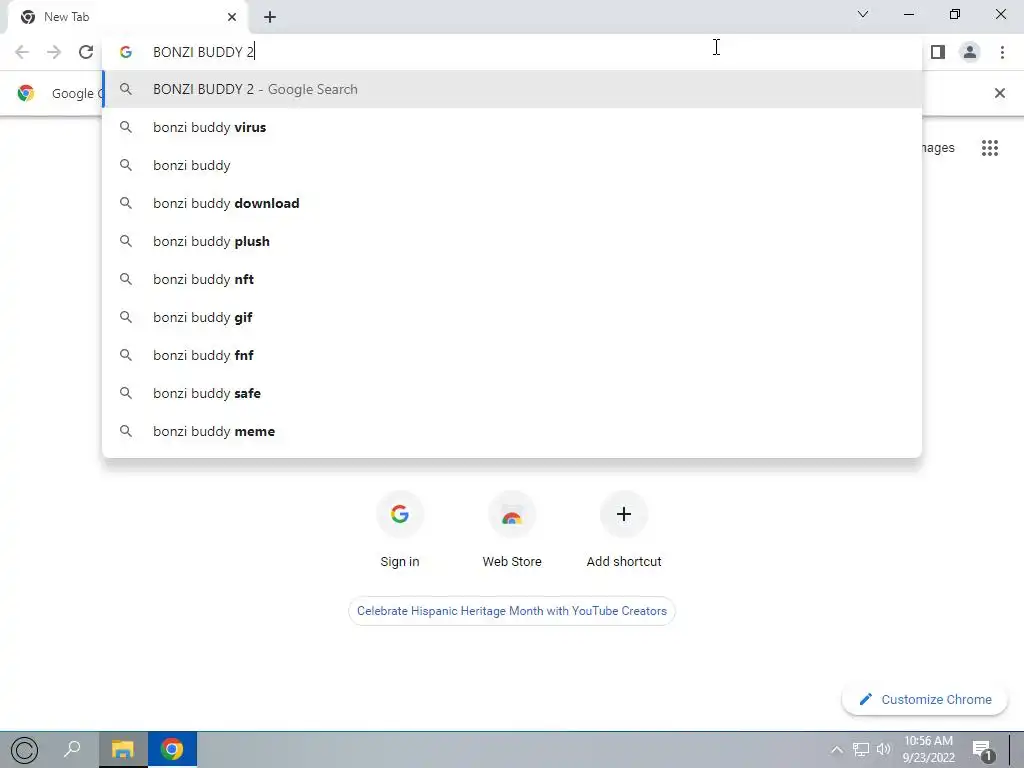Image resolution: width=1024 pixels, height=768 pixels.
Task: Open the Images link
Action: [938, 148]
